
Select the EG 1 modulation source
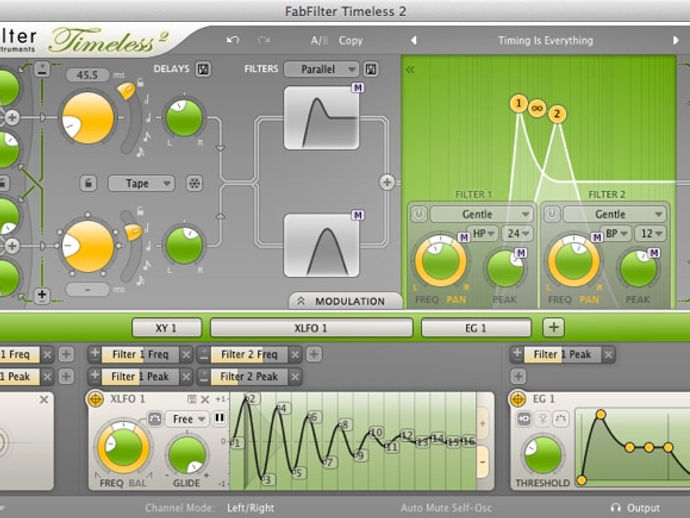(476, 328)
